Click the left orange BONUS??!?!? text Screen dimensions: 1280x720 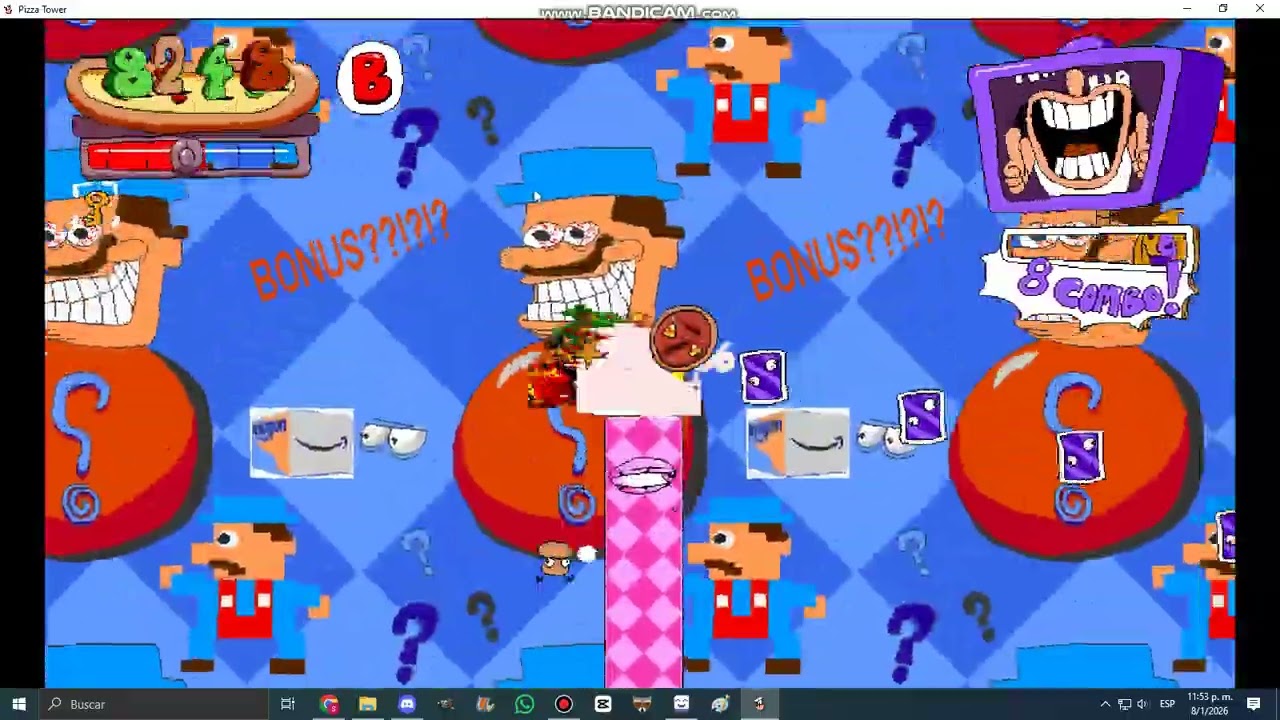[349, 250]
